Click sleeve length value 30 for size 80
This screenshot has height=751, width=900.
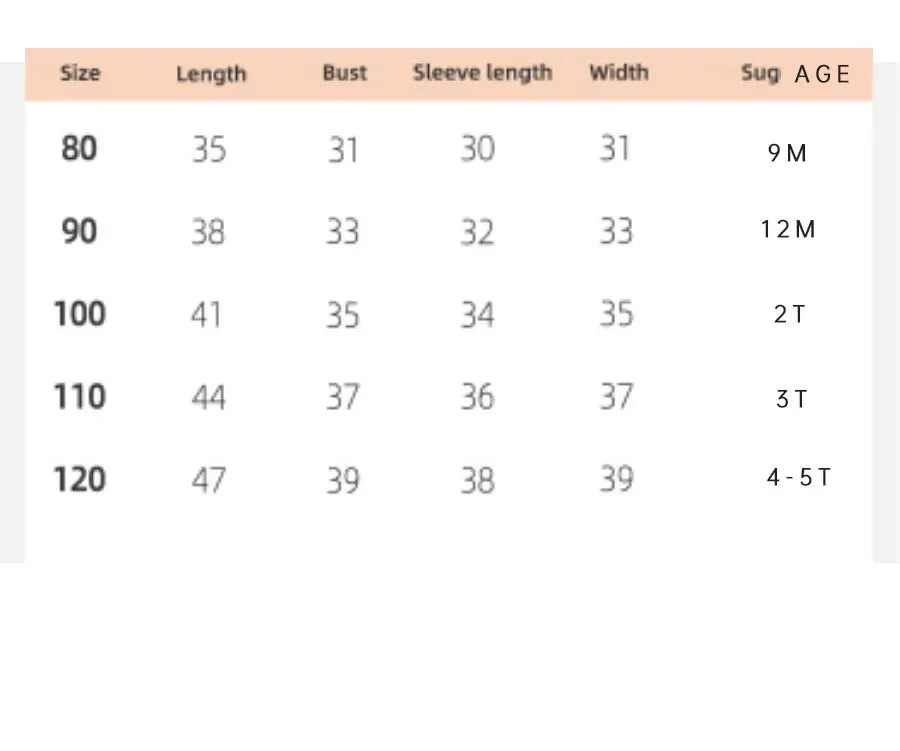click(477, 149)
